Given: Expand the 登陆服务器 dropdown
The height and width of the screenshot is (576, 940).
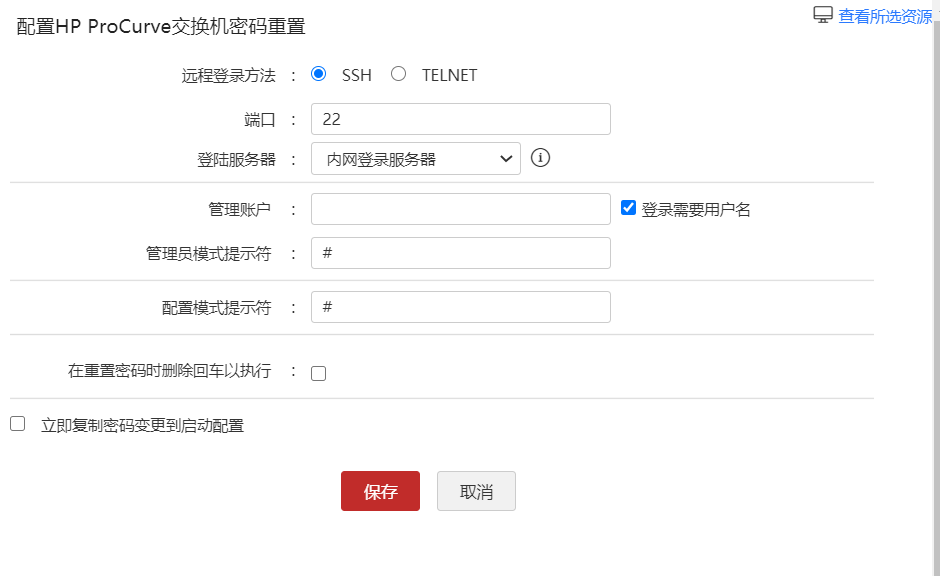Looking at the screenshot, I should [x=415, y=158].
